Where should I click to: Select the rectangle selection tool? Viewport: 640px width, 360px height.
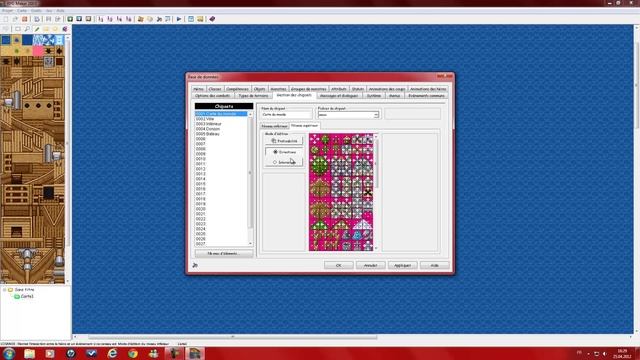coord(18,29)
